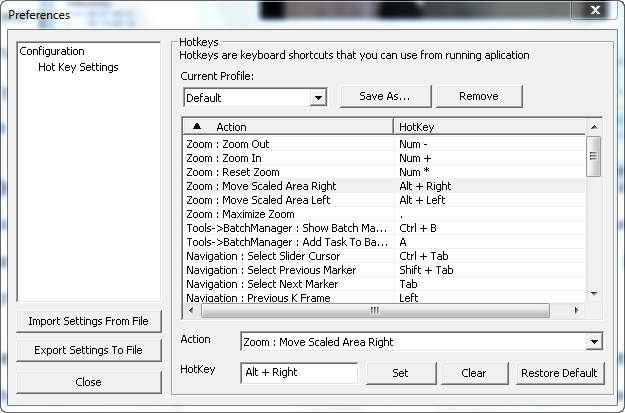Viewport: 625px width, 413px height.
Task: Select Navigation : Select Previous Marker row
Action: click(385, 270)
